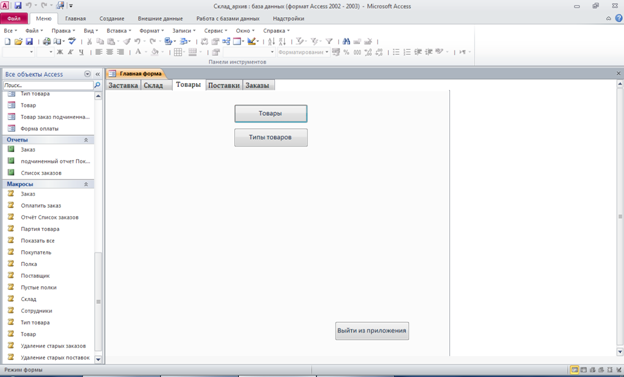
Task: Open the Заказы form tab
Action: tap(258, 85)
